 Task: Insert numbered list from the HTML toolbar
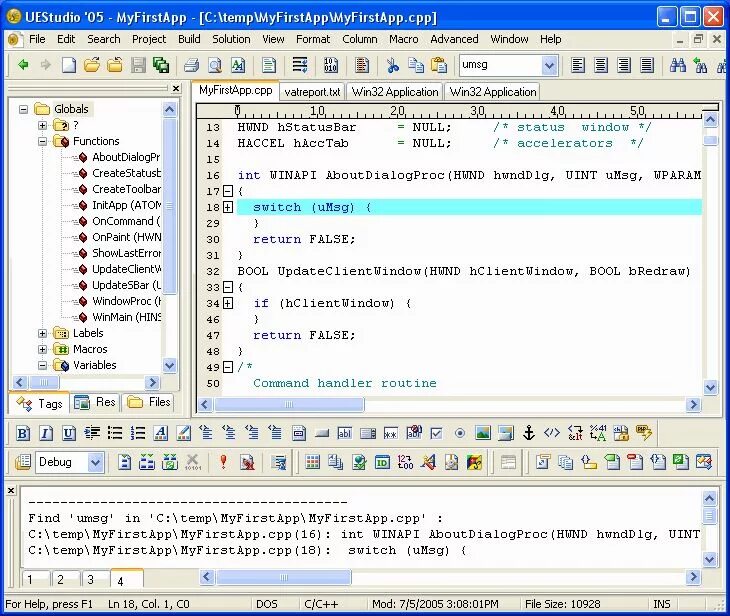pos(138,433)
